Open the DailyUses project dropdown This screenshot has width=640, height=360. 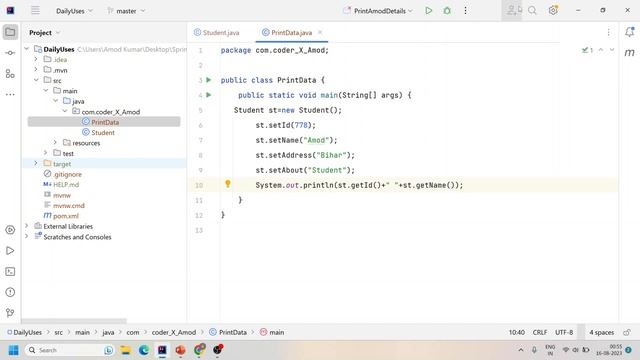(x=74, y=11)
